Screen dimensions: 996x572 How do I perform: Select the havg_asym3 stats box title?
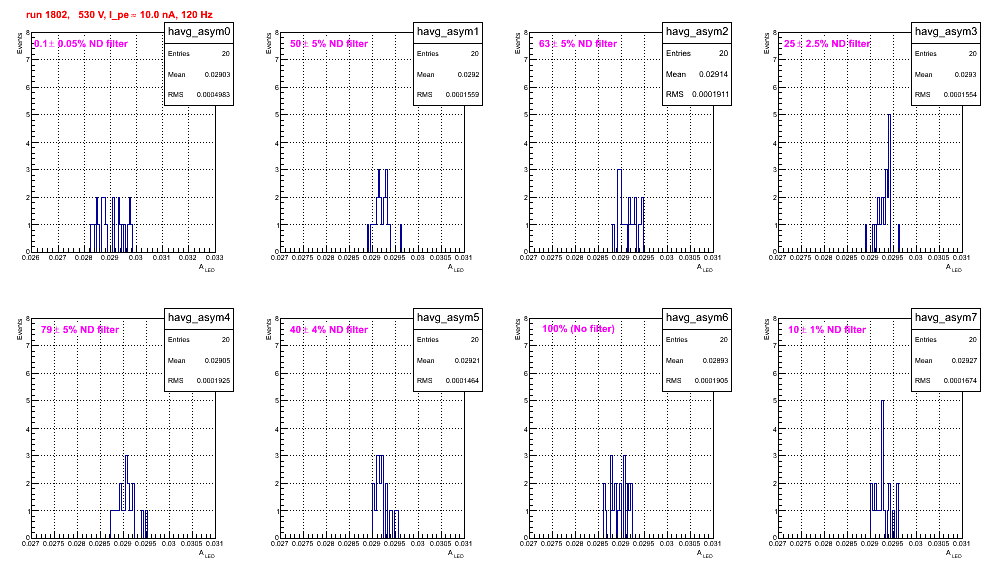pos(946,32)
